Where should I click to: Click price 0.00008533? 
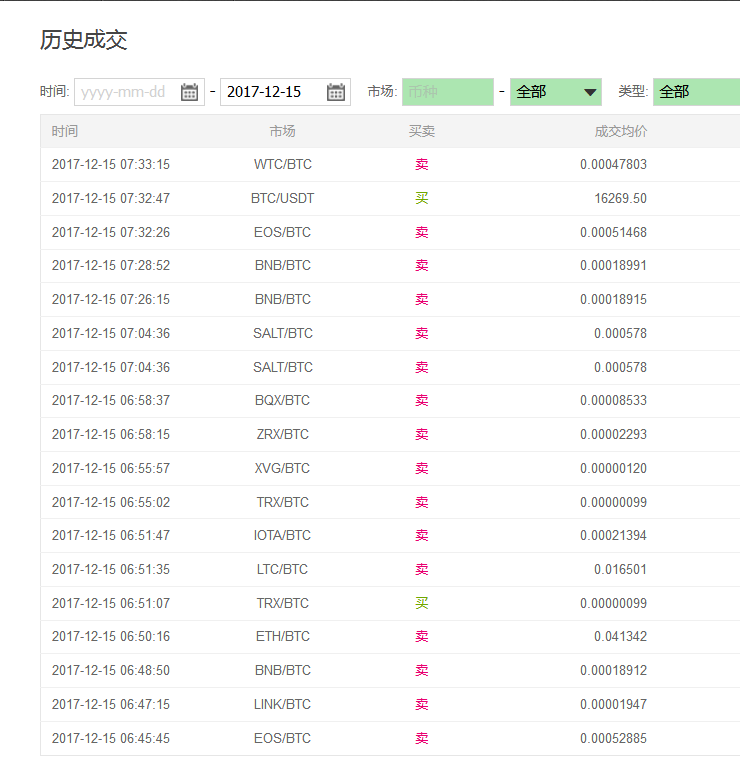[x=613, y=400]
